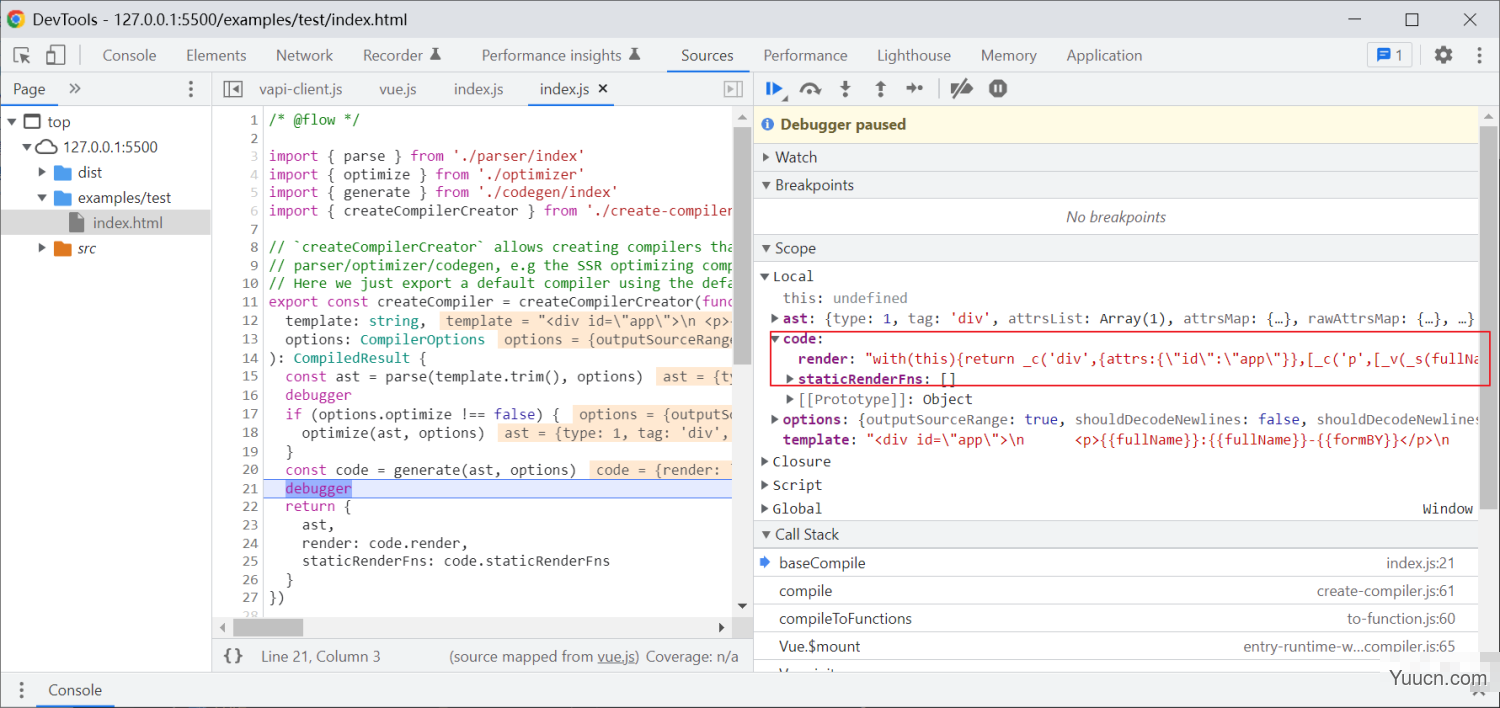The height and width of the screenshot is (708, 1500).
Task: Collapse the examples/test folder
Action: coord(42,198)
